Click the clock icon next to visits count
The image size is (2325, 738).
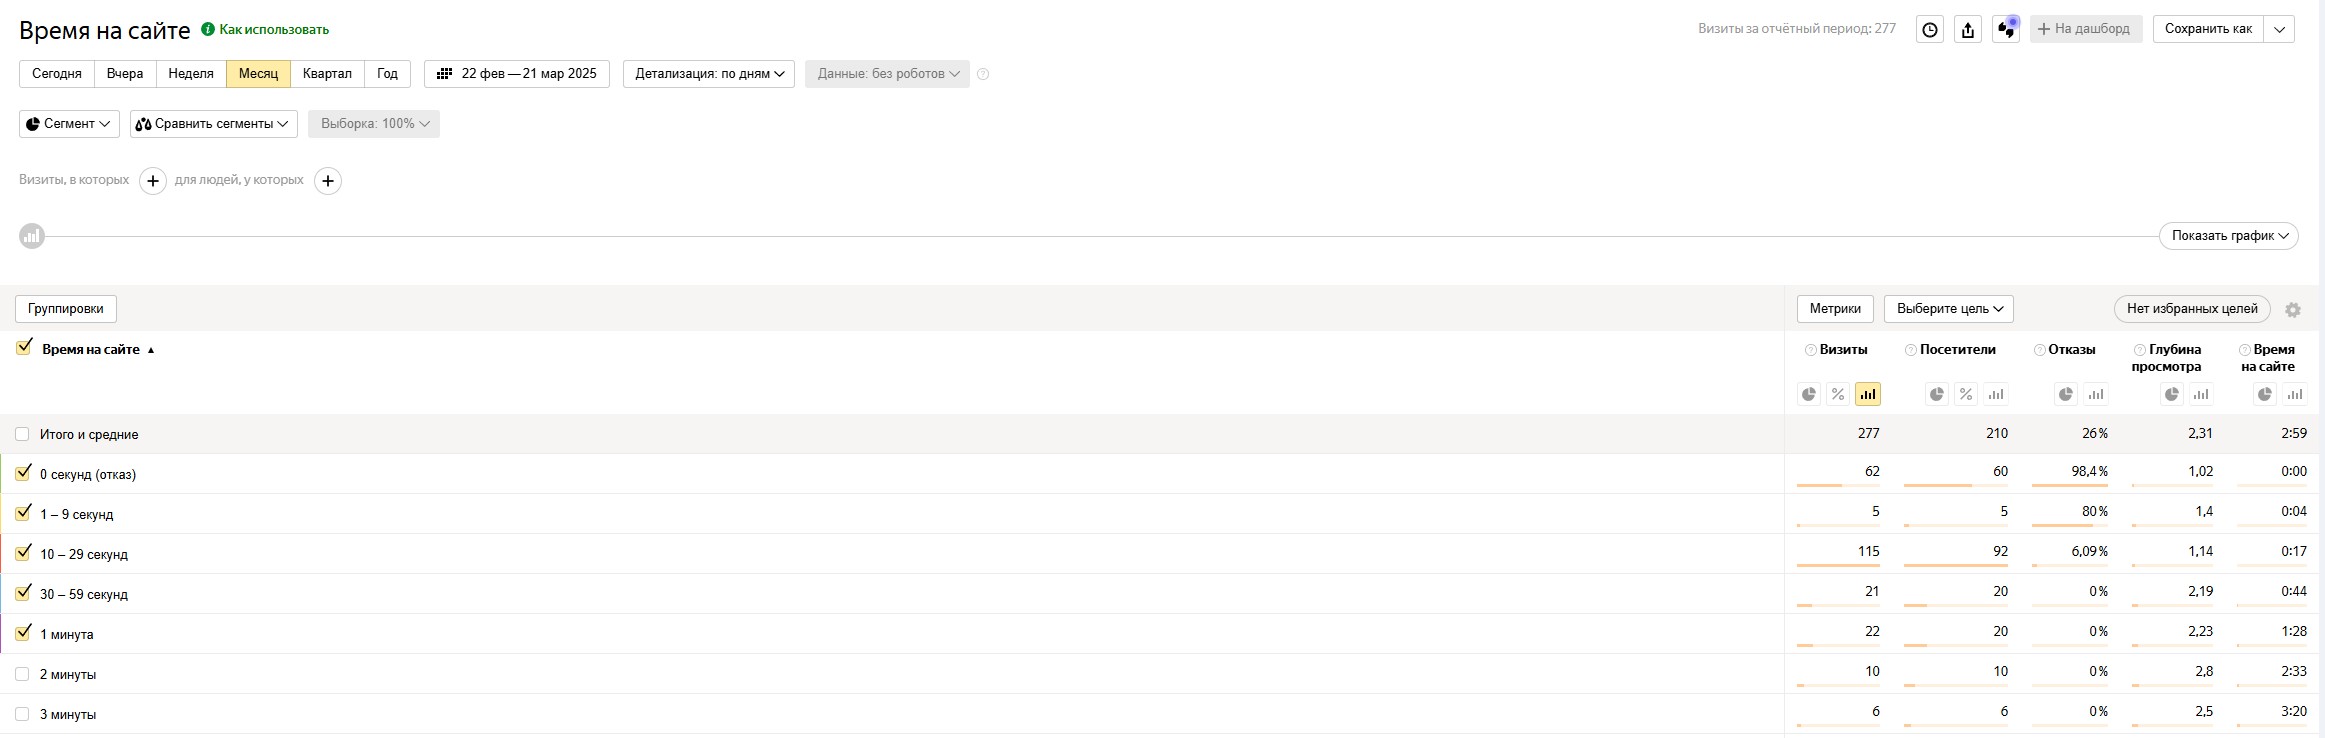1929,29
